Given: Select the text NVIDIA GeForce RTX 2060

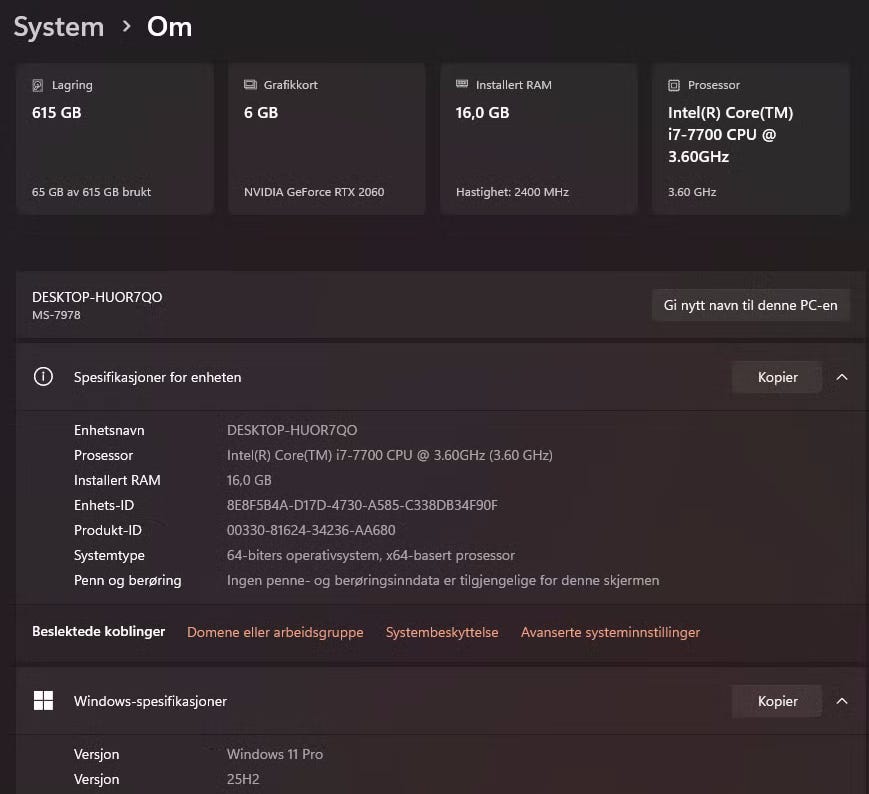Looking at the screenshot, I should (314, 192).
